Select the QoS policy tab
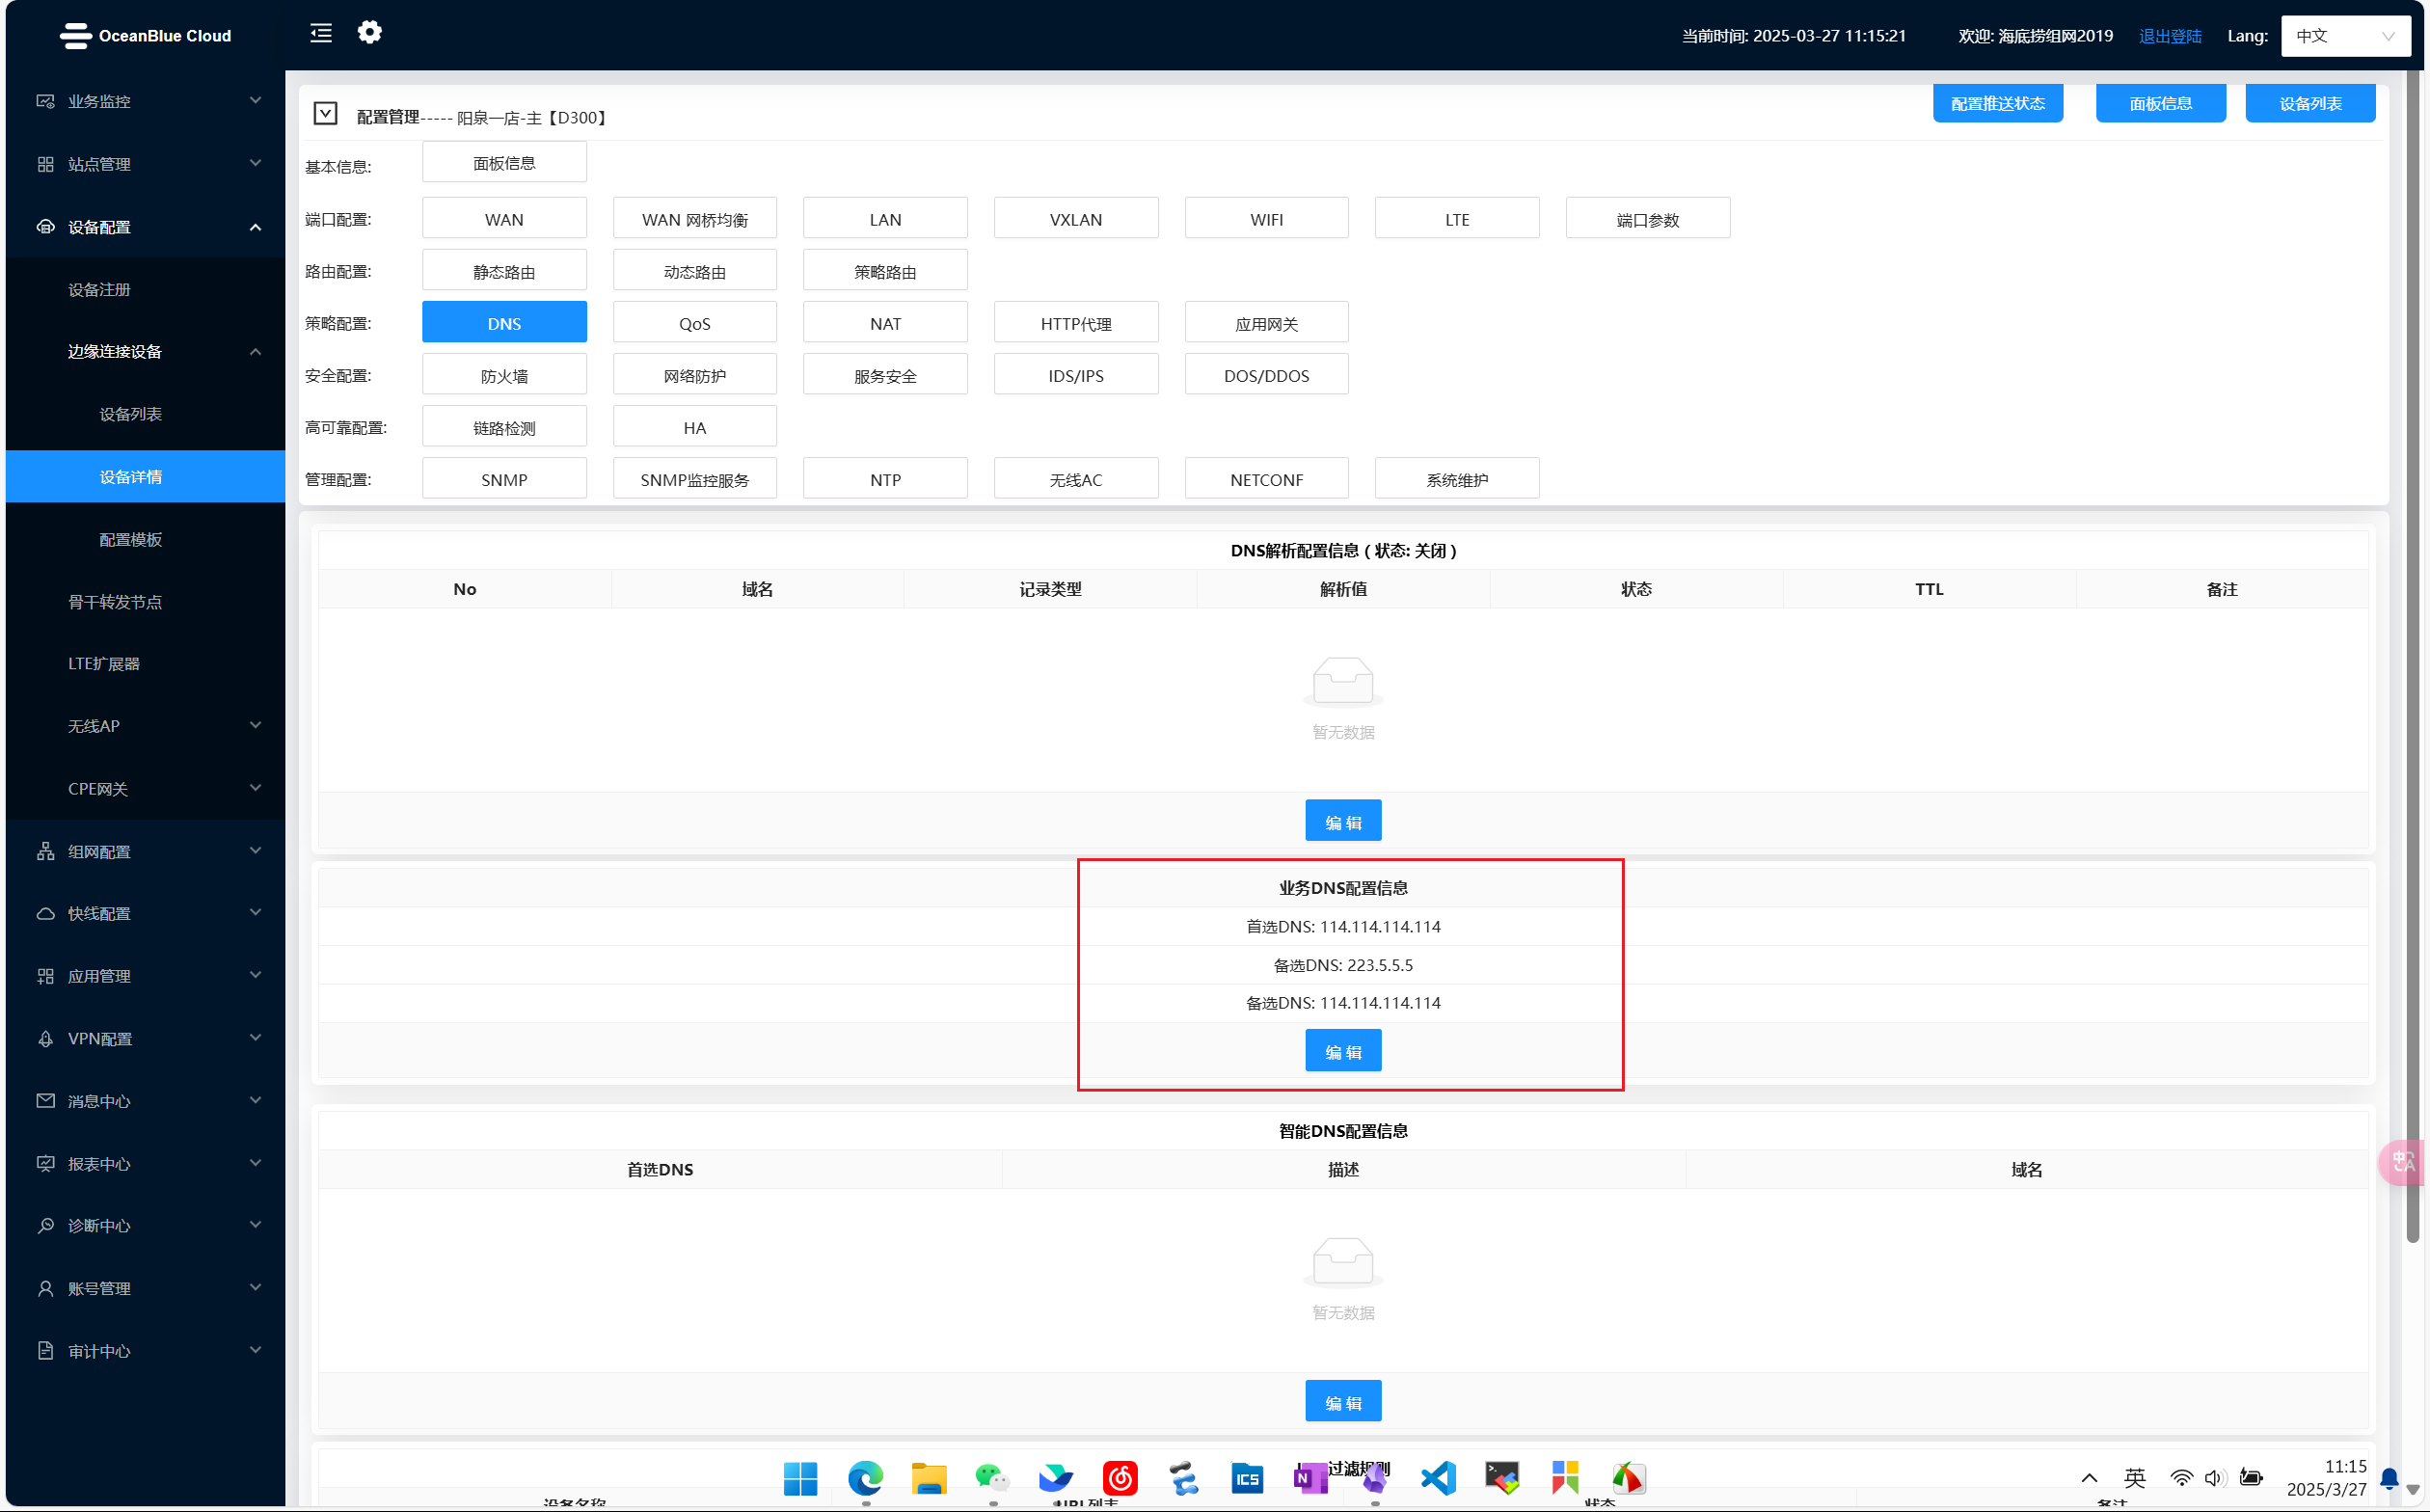The width and height of the screenshot is (2430, 1512). [x=694, y=323]
